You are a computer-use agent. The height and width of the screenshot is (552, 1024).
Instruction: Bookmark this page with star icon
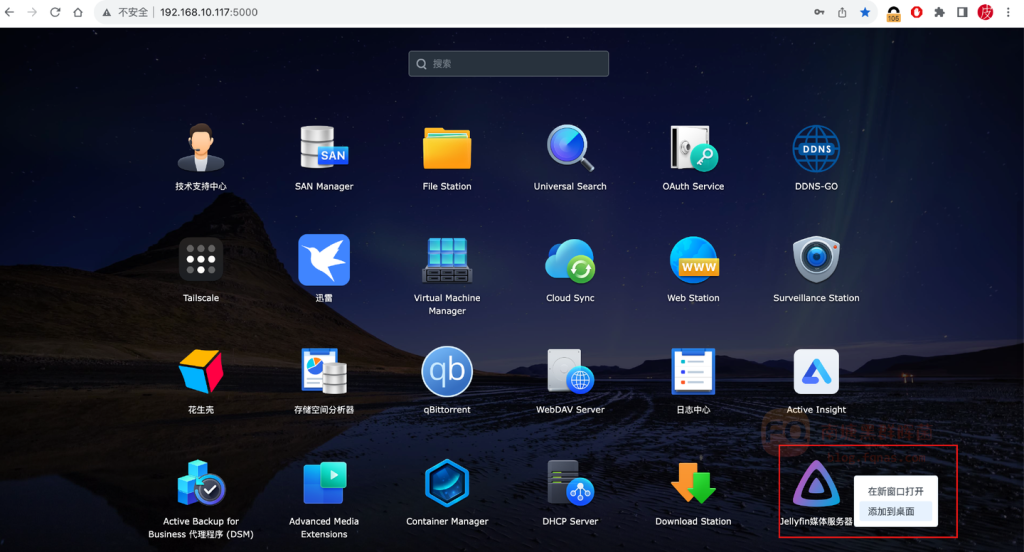pos(865,12)
